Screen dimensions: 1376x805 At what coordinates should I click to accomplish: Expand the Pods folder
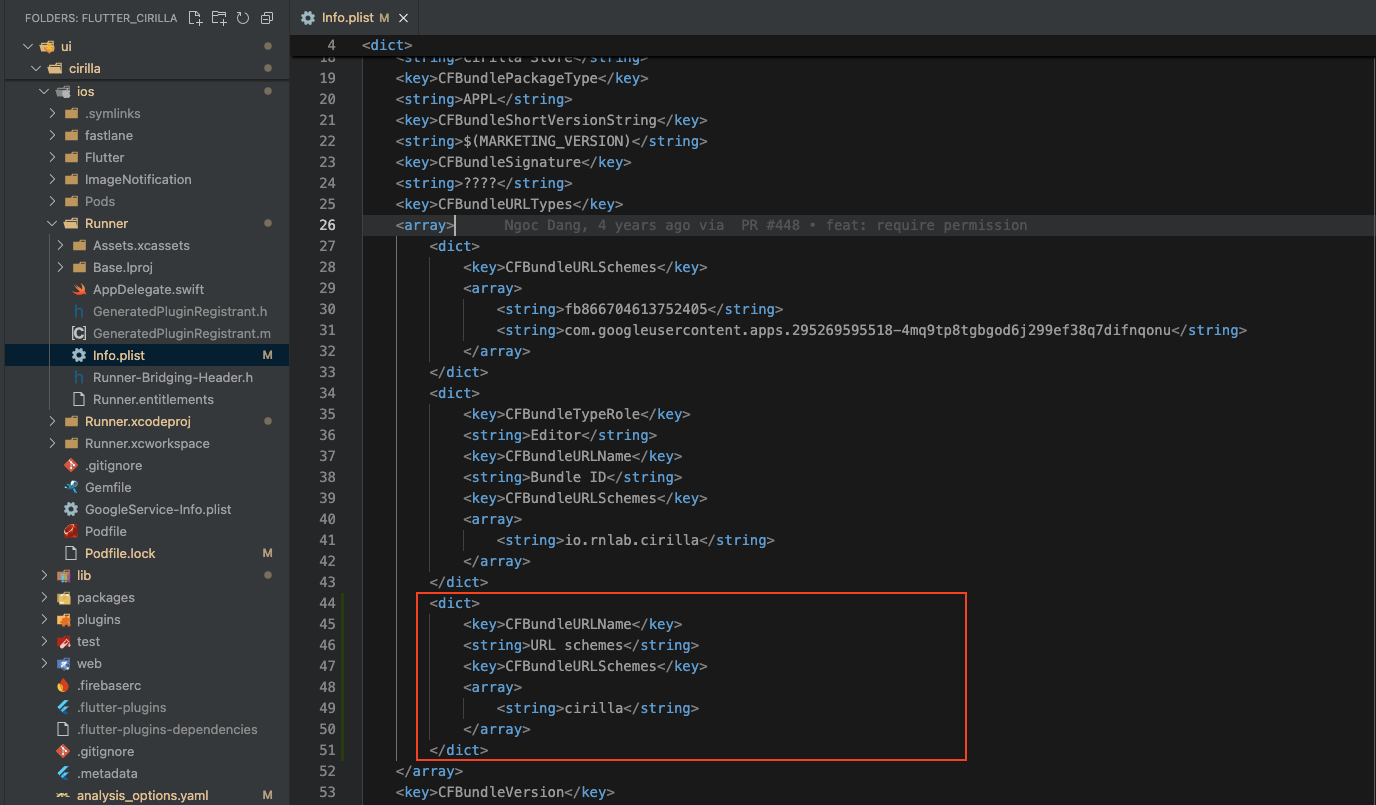pyautogui.click(x=52, y=201)
